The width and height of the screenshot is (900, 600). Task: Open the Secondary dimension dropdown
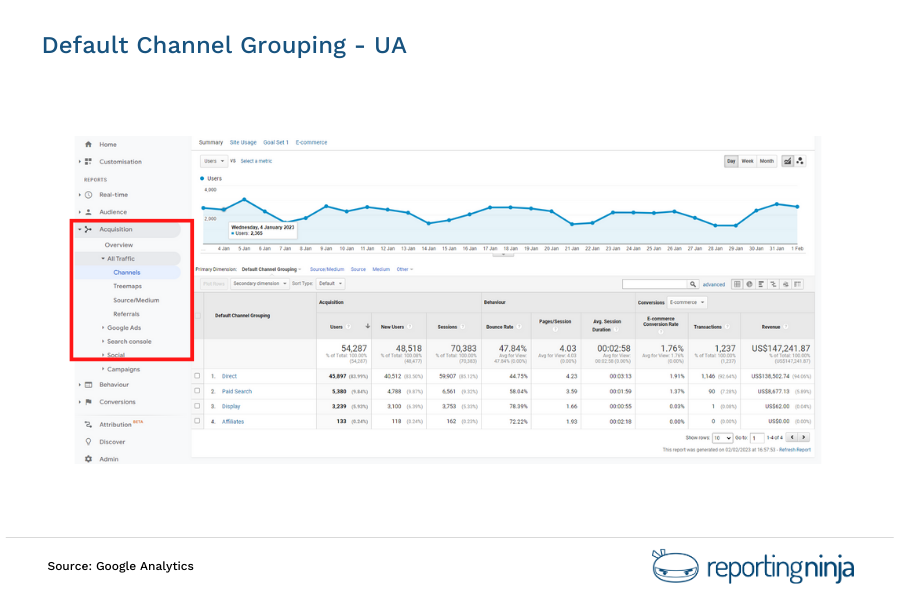[259, 284]
